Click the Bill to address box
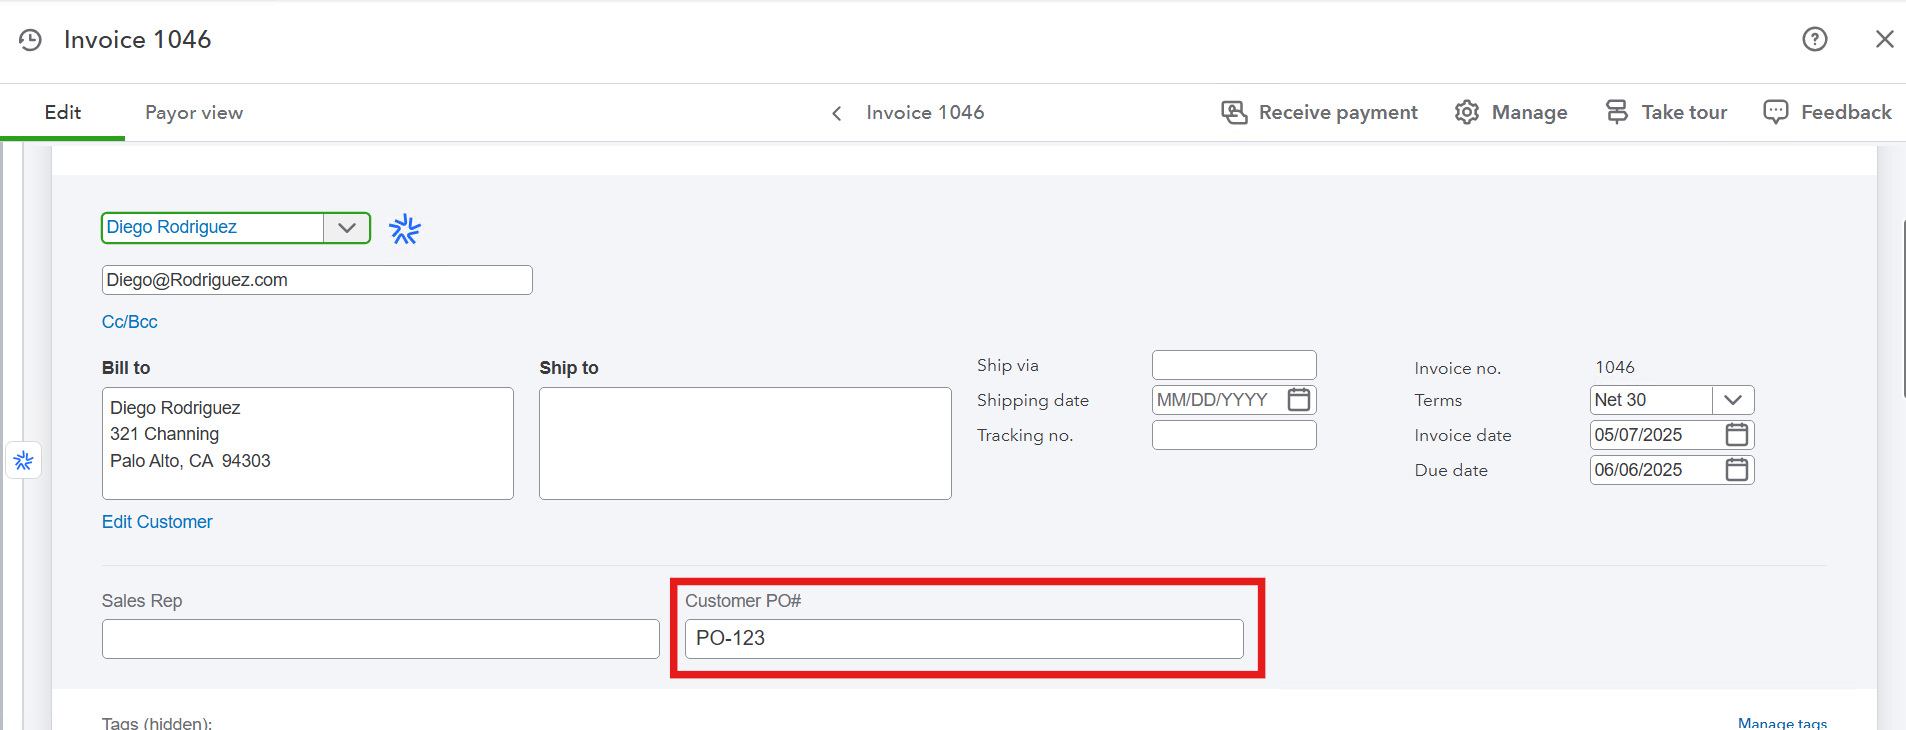1906x730 pixels. 308,443
